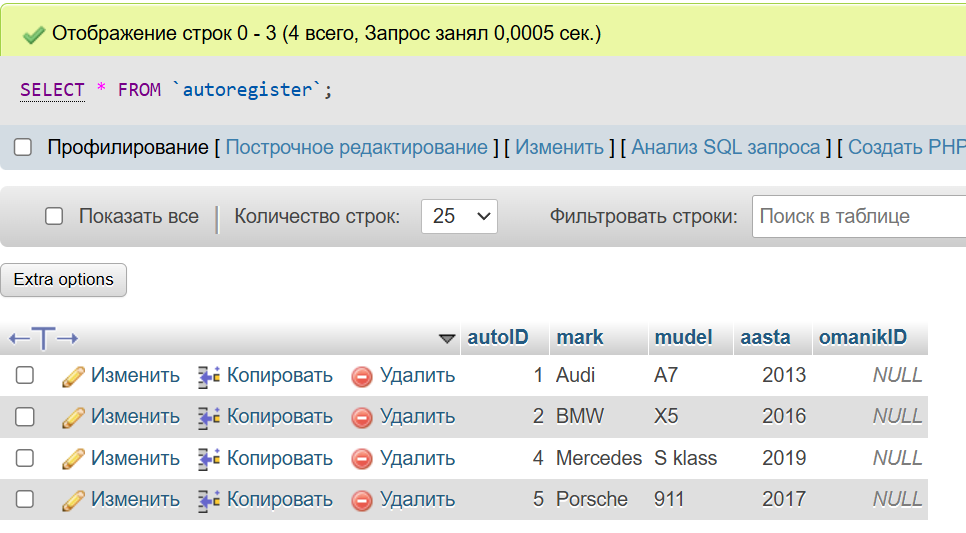The width and height of the screenshot is (966, 533).
Task: Expand the column options triangle before autoID
Action: (x=447, y=338)
